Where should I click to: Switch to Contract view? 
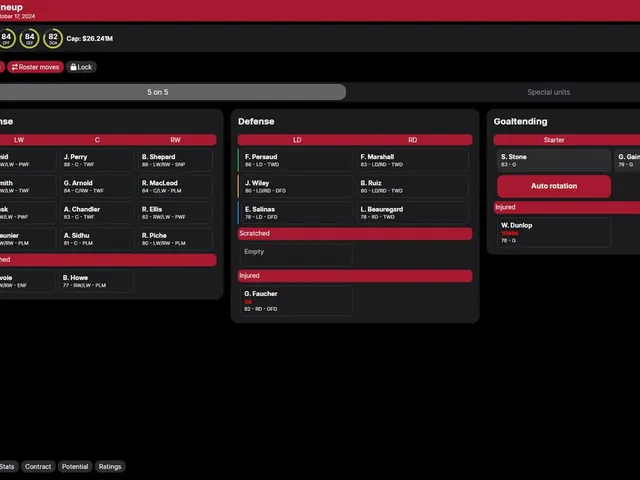[x=38, y=467]
